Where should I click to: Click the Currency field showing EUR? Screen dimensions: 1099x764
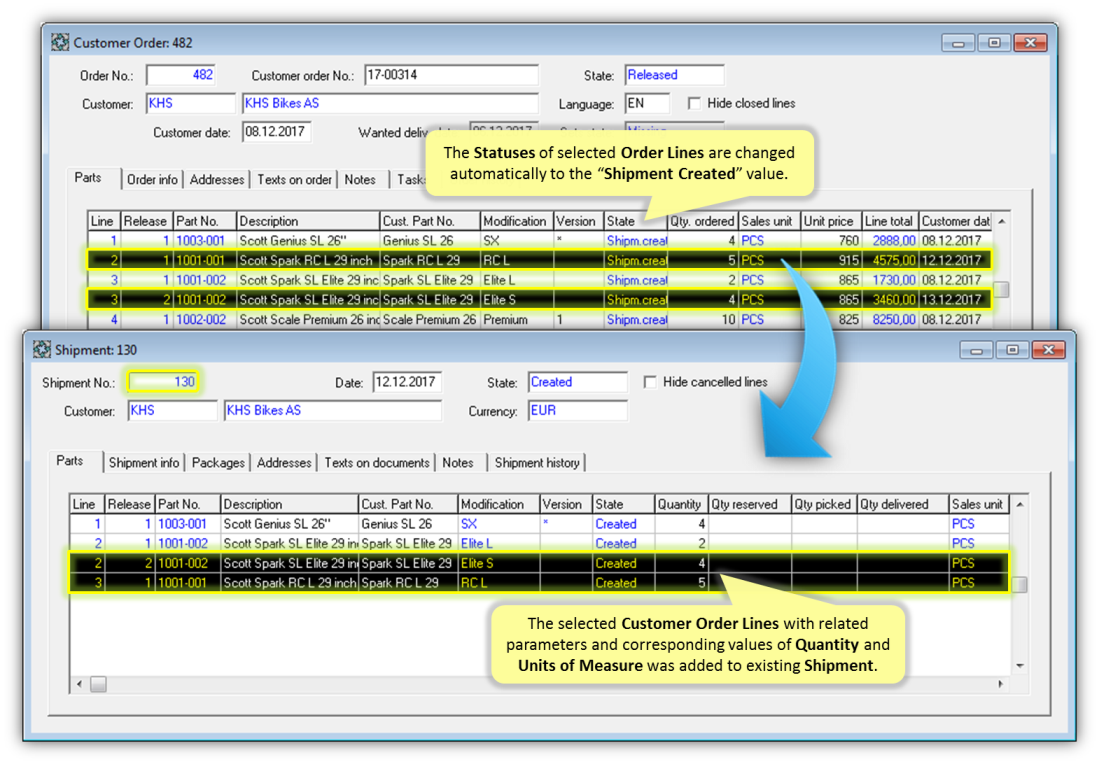[578, 411]
